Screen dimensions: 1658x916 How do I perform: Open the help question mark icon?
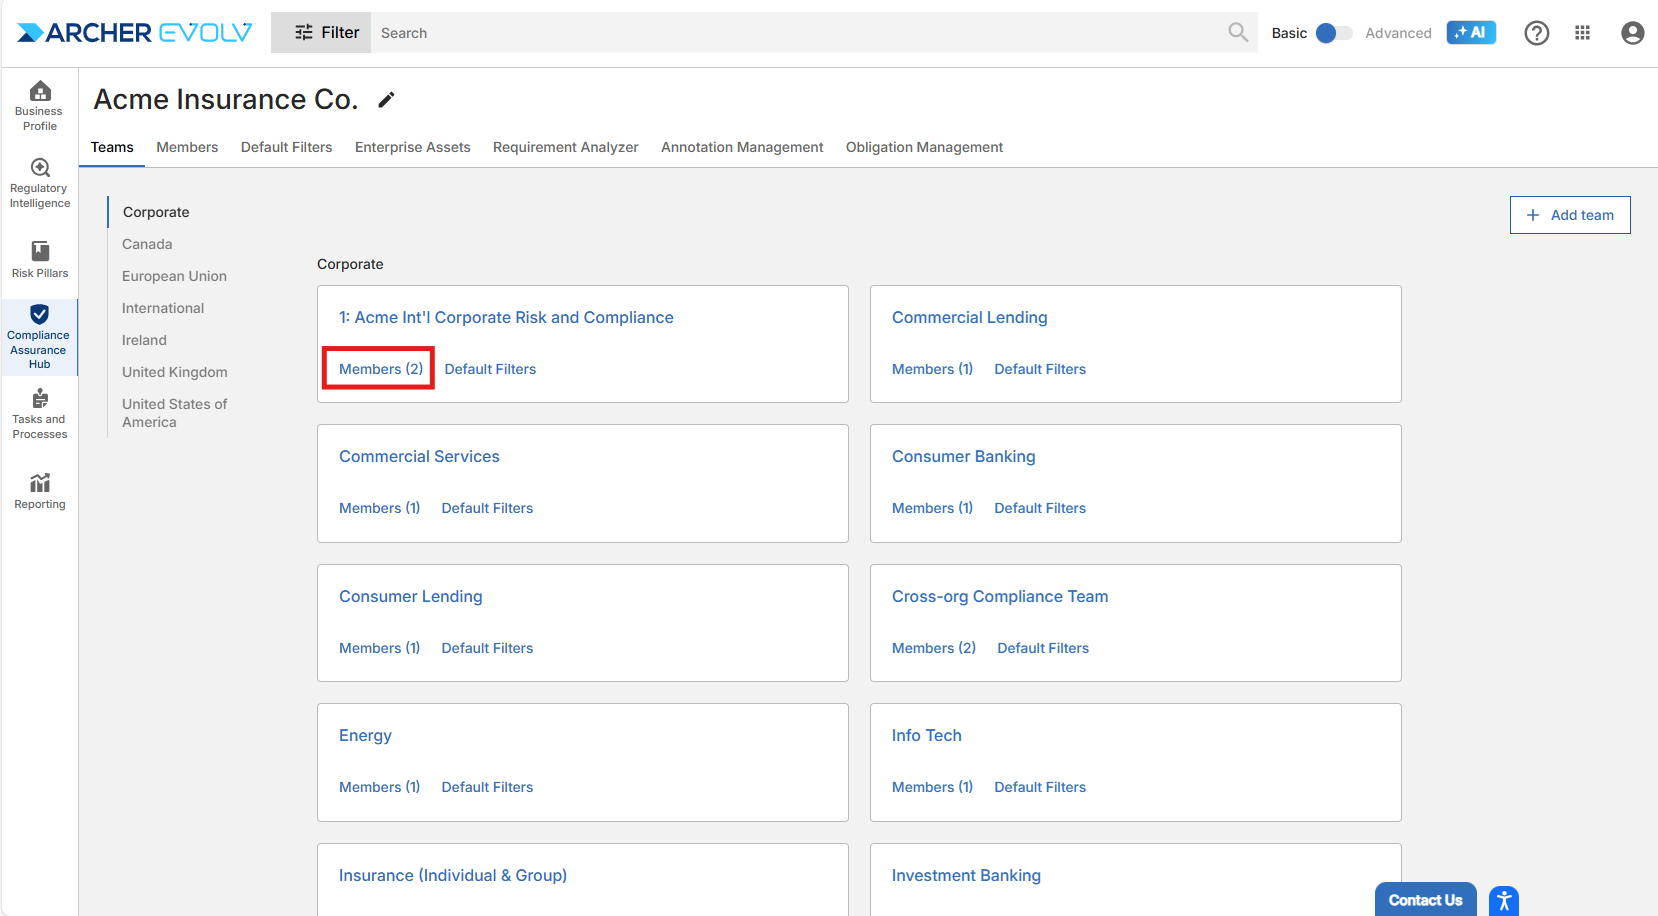1536,33
